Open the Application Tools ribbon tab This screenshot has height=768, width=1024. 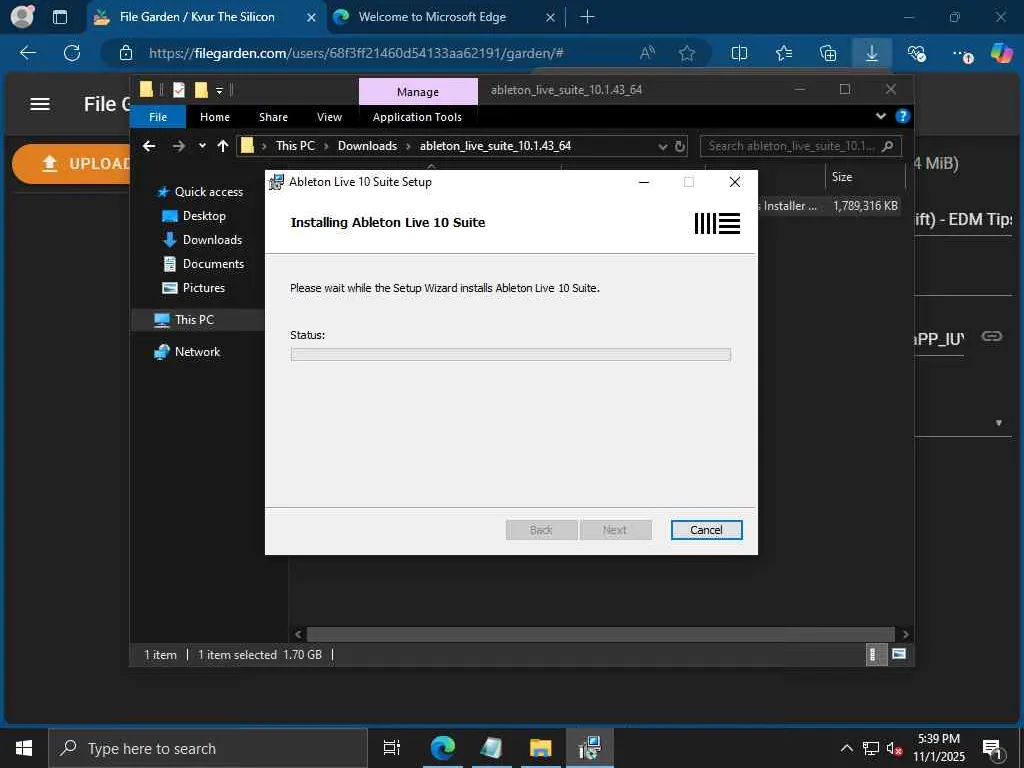pyautogui.click(x=417, y=117)
